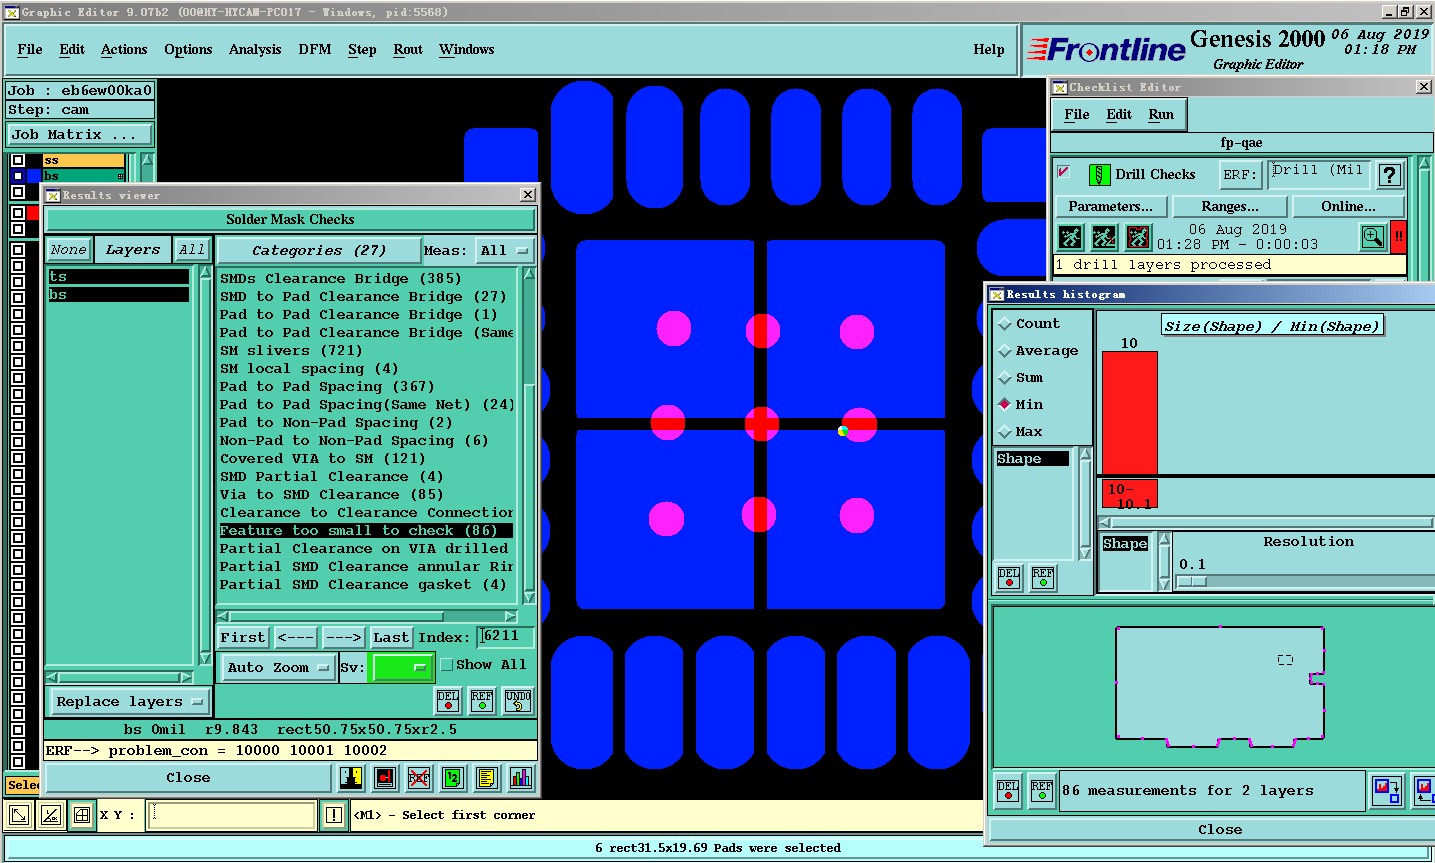Click the Last button in Results viewer
The image size is (1435, 863).
click(x=391, y=637)
